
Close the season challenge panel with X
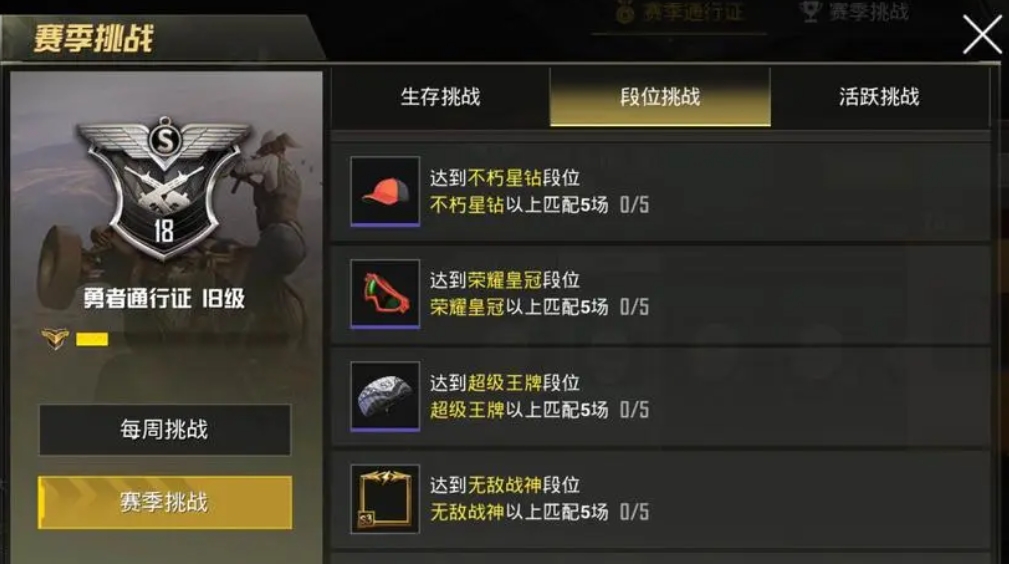click(x=982, y=35)
